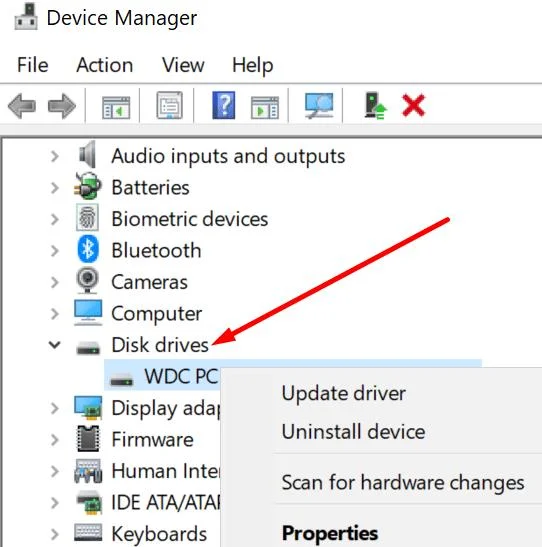
Task: Click the Update device driver toolbar icon
Action: click(375, 106)
